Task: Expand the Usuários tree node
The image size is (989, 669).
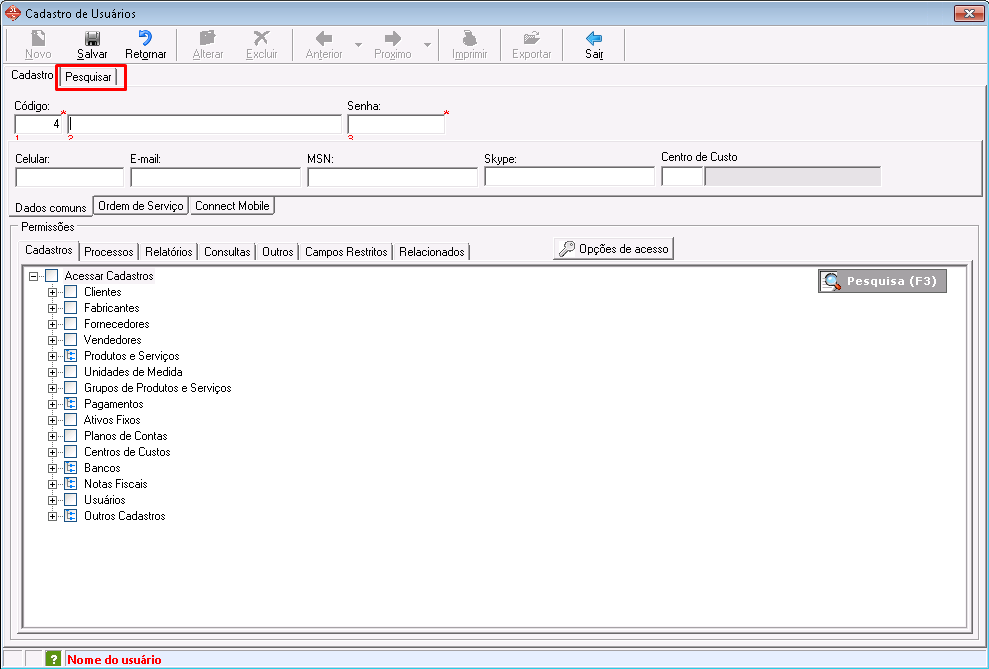Action: (x=52, y=500)
